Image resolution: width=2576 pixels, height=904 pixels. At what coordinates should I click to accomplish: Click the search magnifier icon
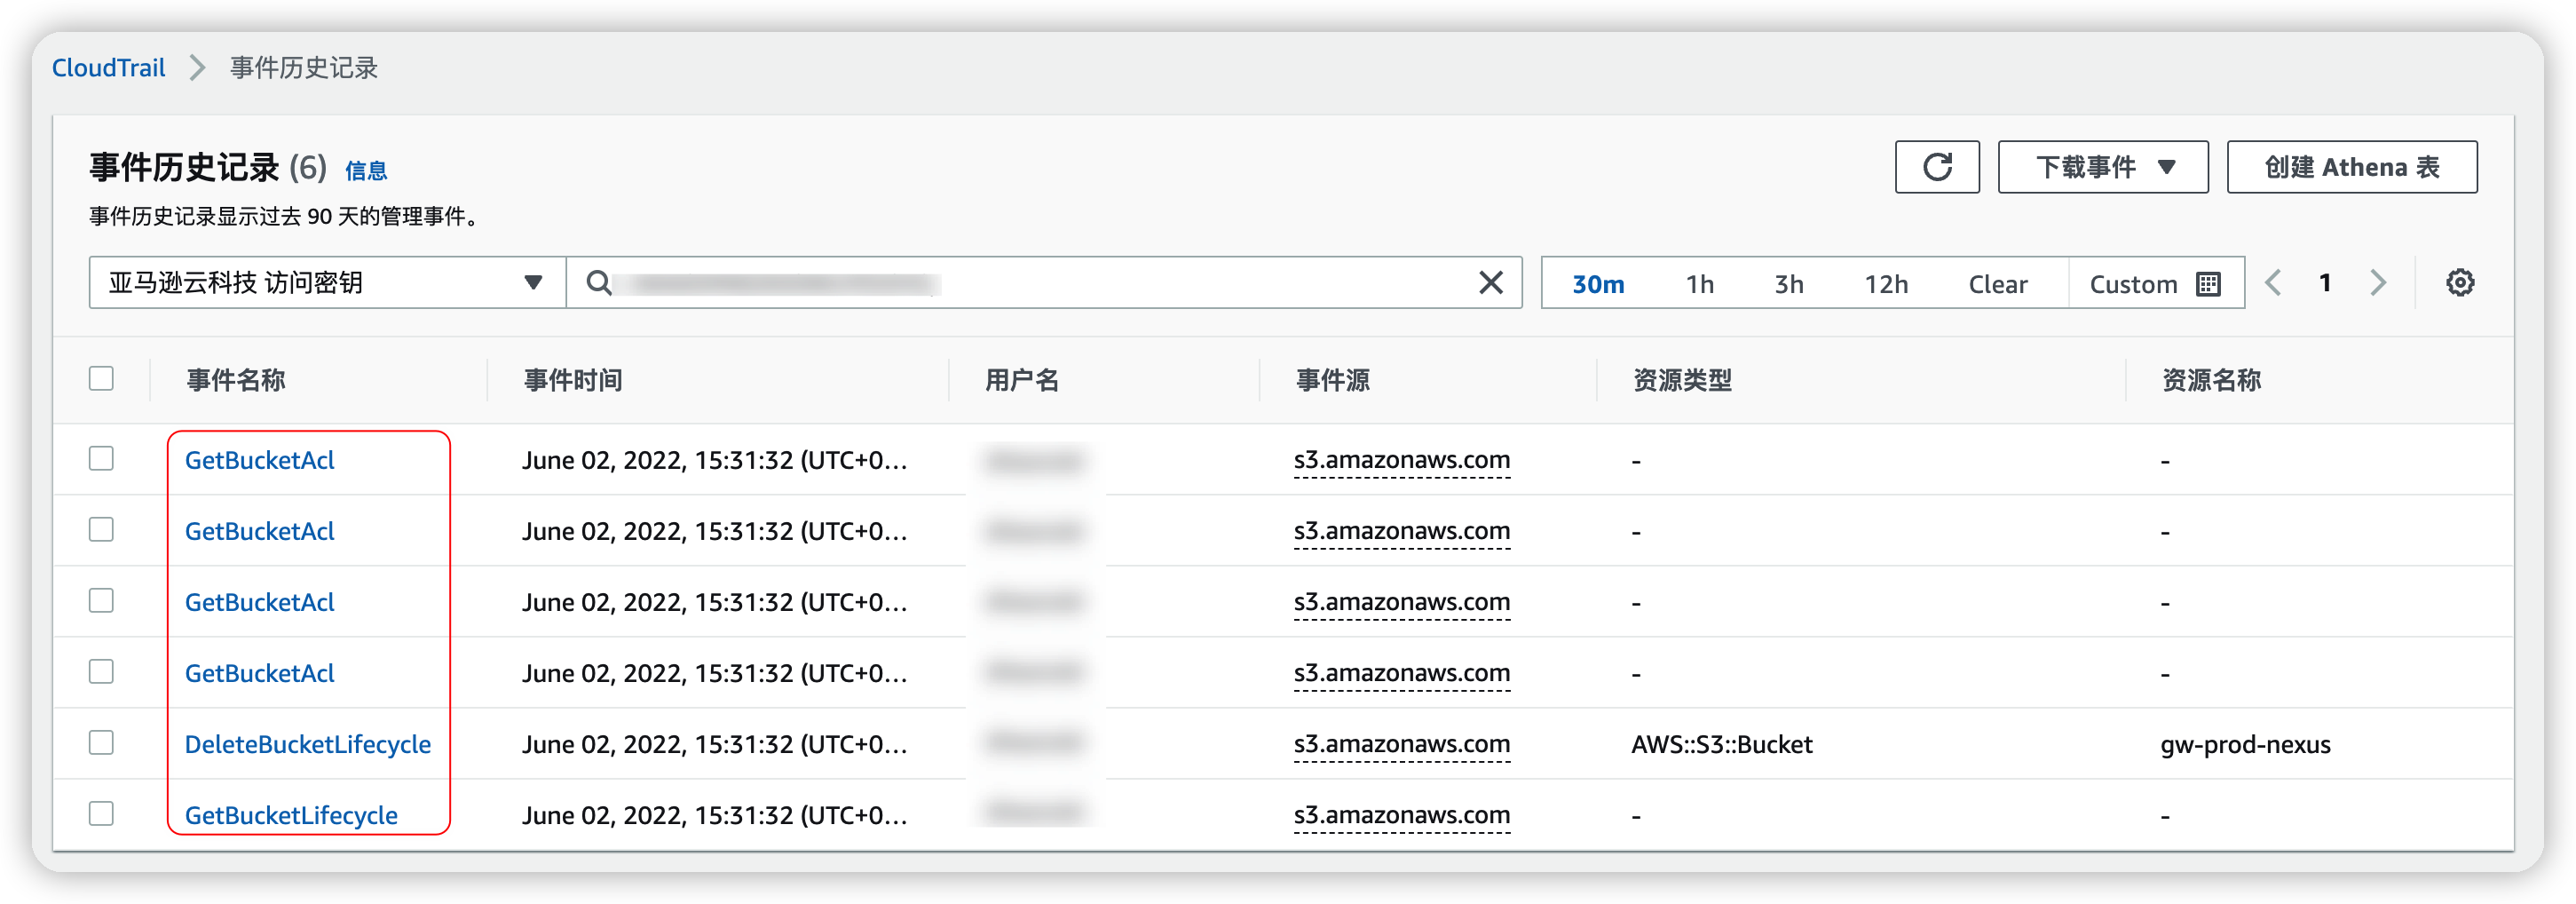[599, 283]
